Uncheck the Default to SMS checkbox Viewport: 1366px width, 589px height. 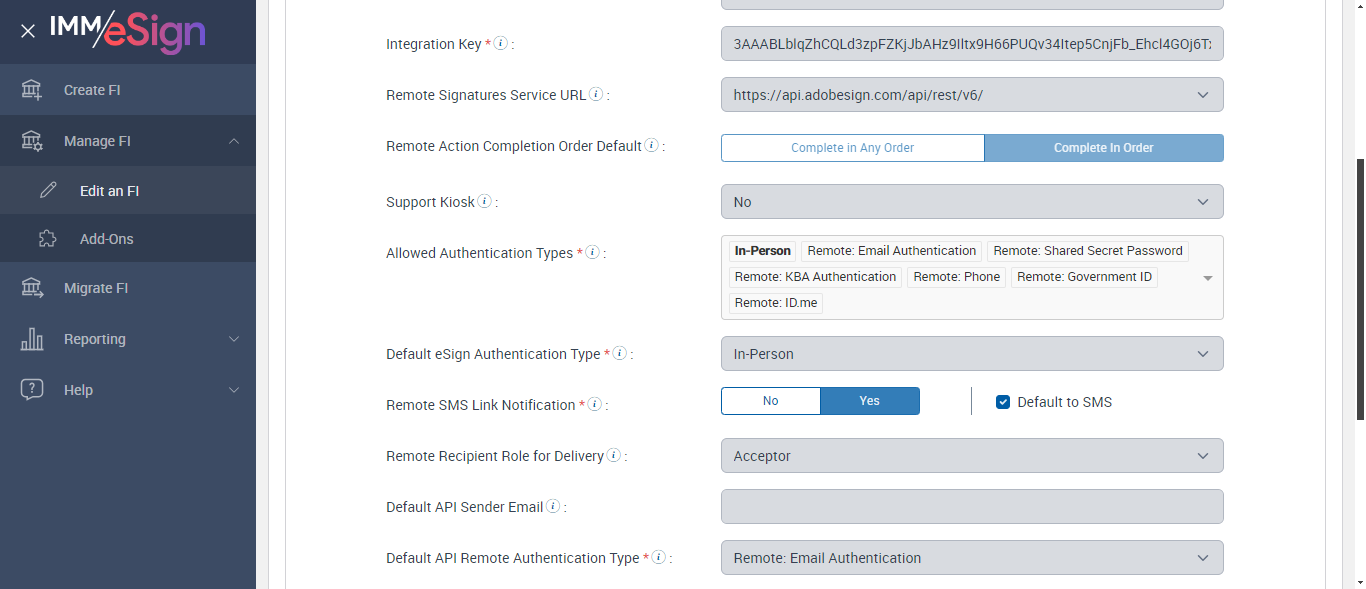1003,402
